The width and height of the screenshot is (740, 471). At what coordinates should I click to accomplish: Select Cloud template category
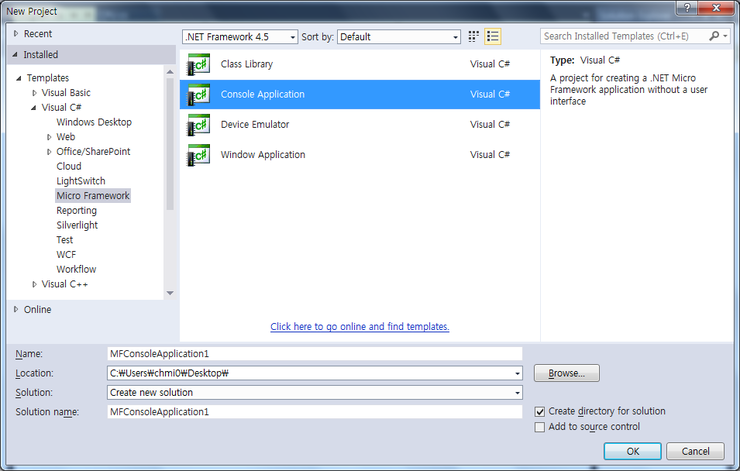69,166
